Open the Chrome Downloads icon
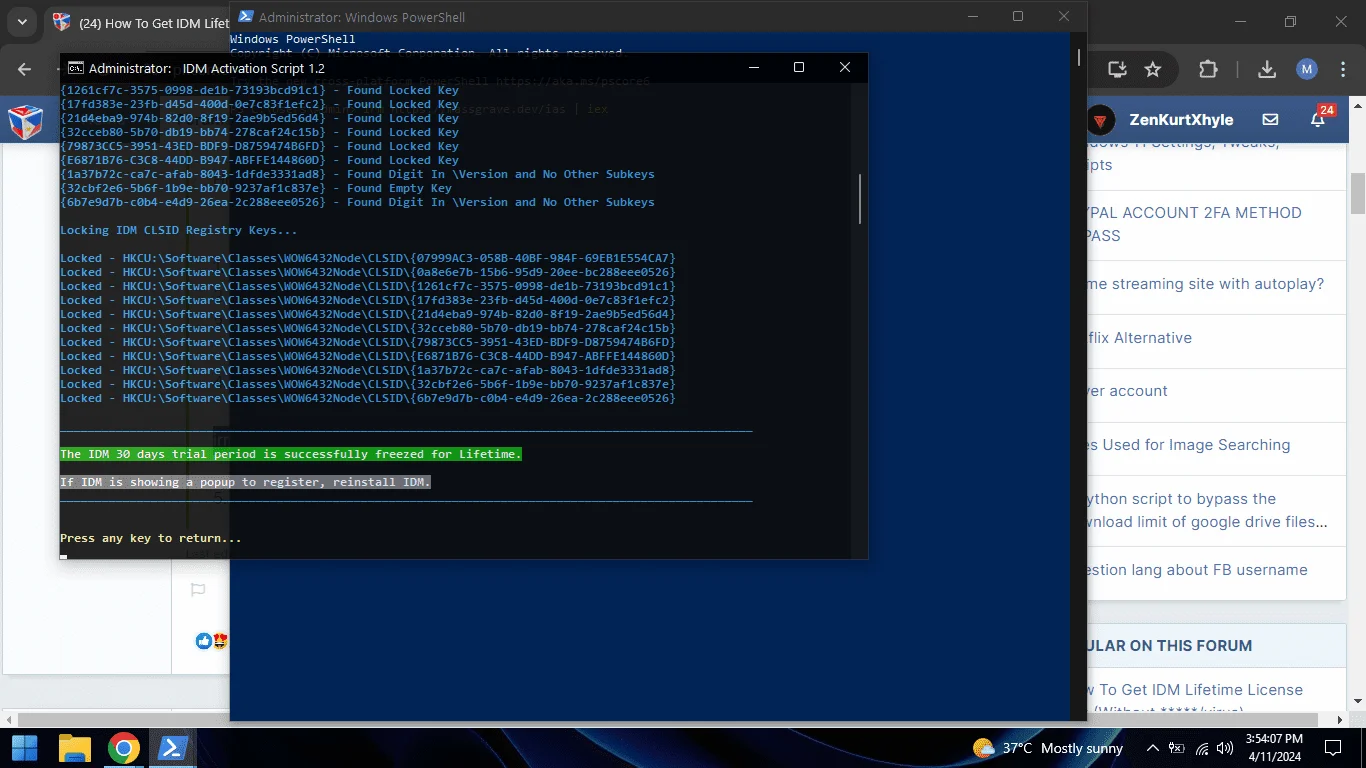Viewport: 1366px width, 768px height. 1266,69
